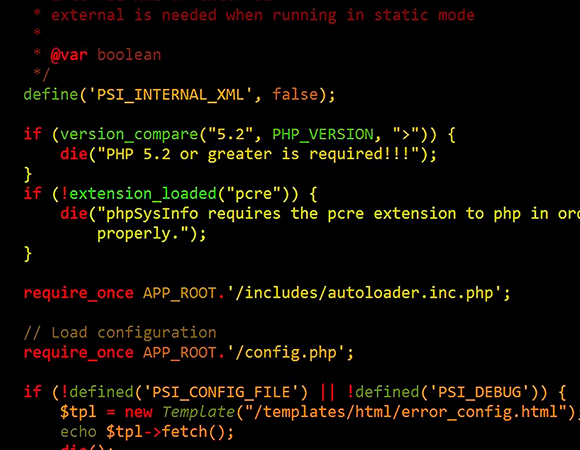
Task: Click the '// Load configuration' comment
Action: [120, 333]
